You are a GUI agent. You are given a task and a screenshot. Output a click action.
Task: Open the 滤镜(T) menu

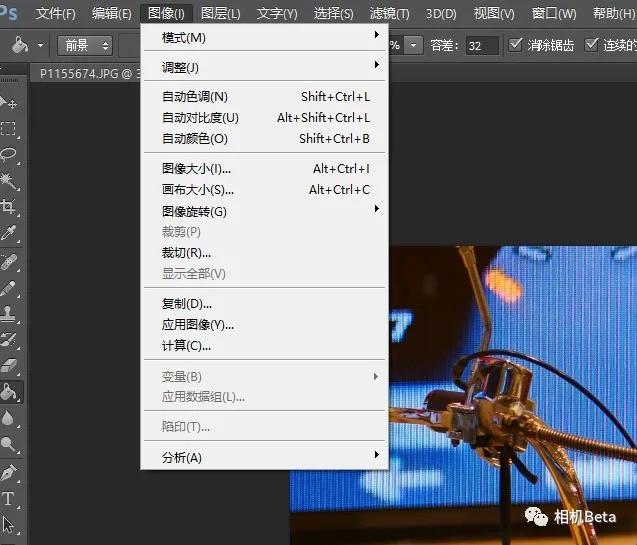pos(390,13)
